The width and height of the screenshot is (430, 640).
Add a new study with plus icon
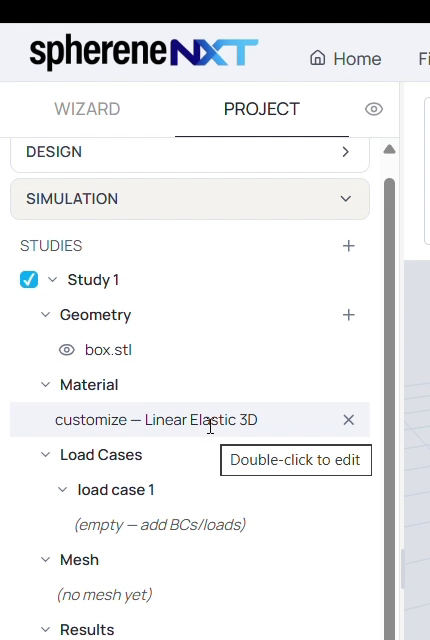pos(348,246)
